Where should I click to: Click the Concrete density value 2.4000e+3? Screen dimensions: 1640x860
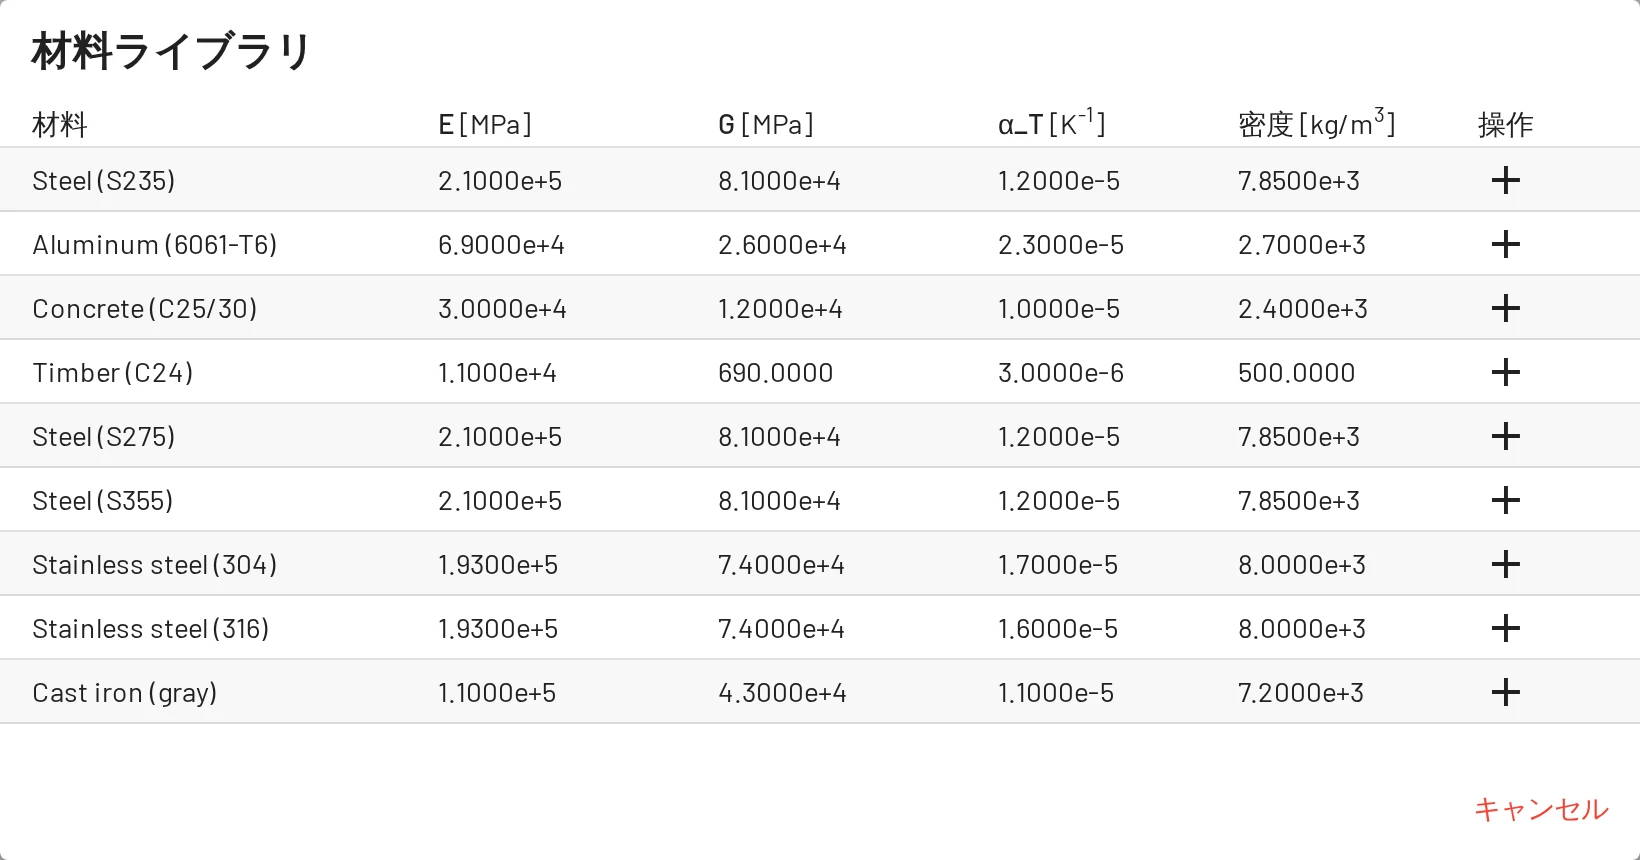pyautogui.click(x=1303, y=309)
